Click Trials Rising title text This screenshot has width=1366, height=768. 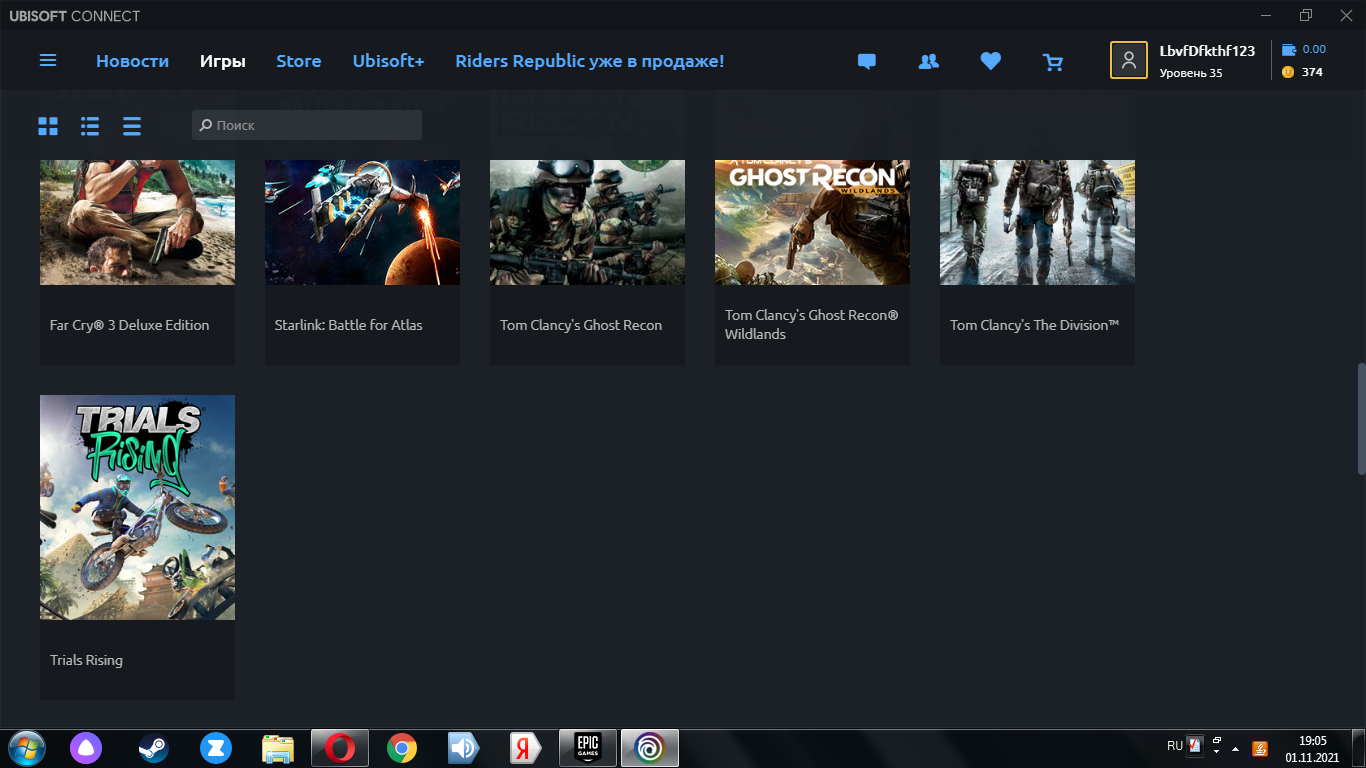[86, 660]
